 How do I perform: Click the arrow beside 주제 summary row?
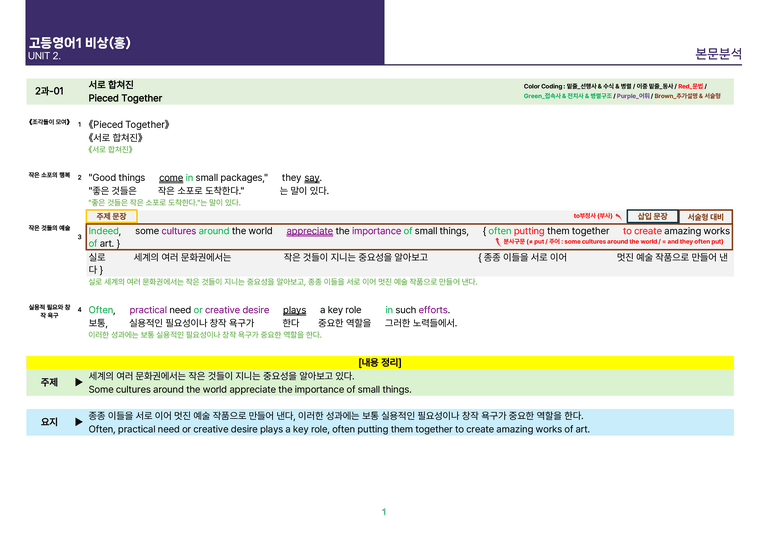(78, 382)
